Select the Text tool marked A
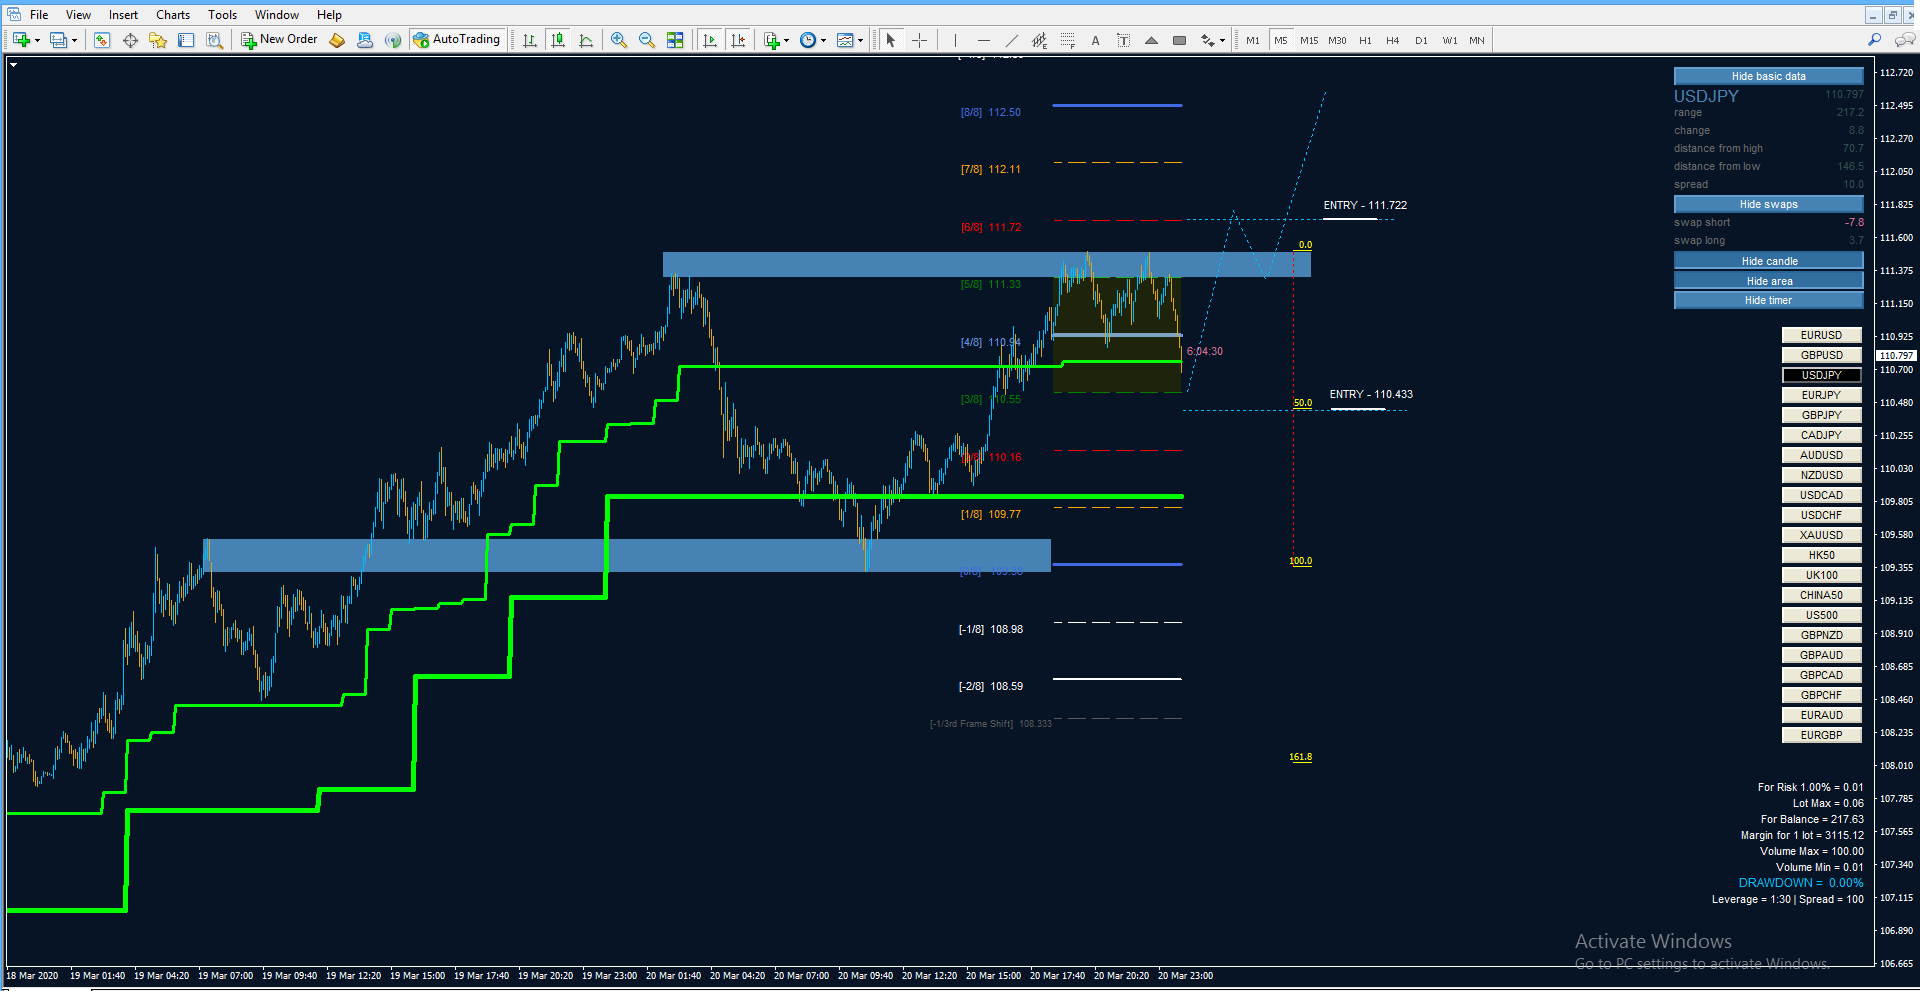Image resolution: width=1920 pixels, height=991 pixels. pos(1095,40)
